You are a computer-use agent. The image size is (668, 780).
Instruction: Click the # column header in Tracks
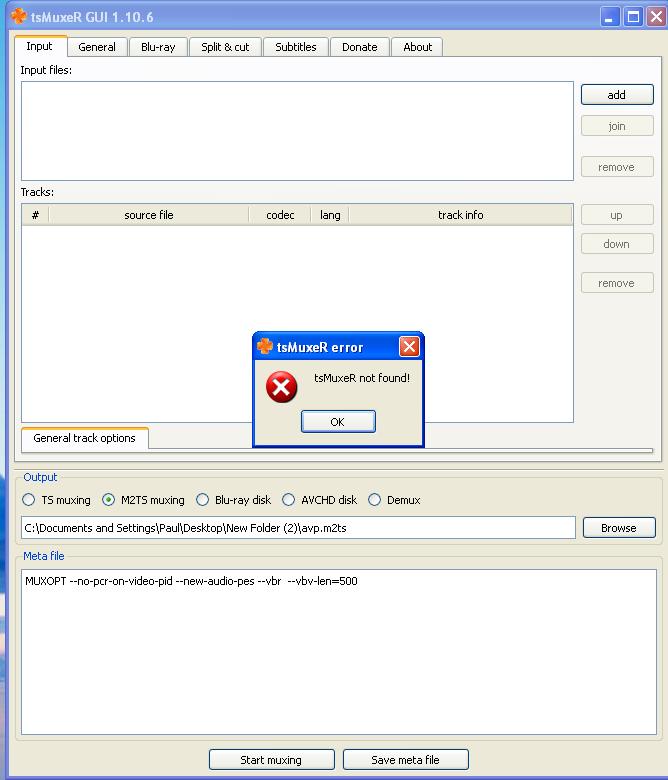pos(35,215)
